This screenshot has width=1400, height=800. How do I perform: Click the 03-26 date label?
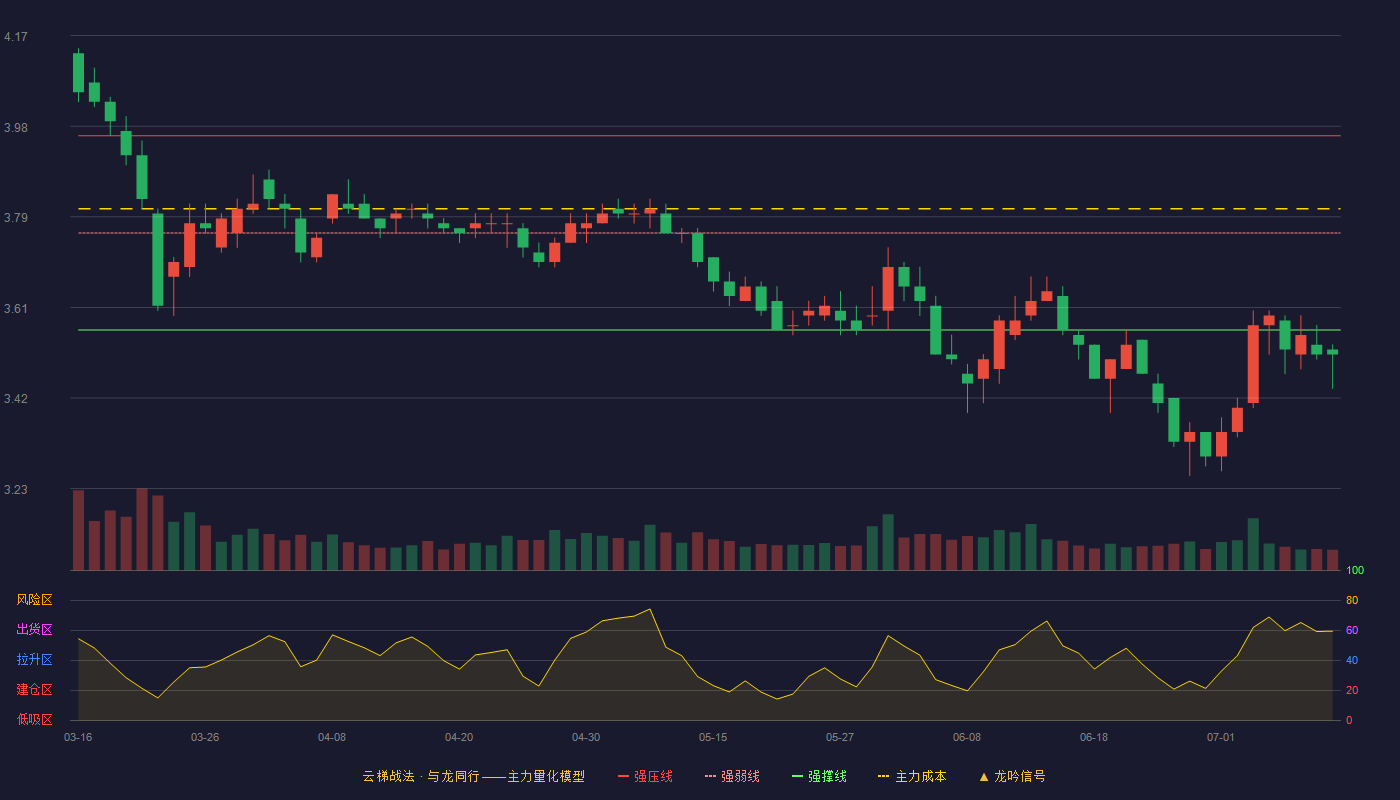coord(205,737)
